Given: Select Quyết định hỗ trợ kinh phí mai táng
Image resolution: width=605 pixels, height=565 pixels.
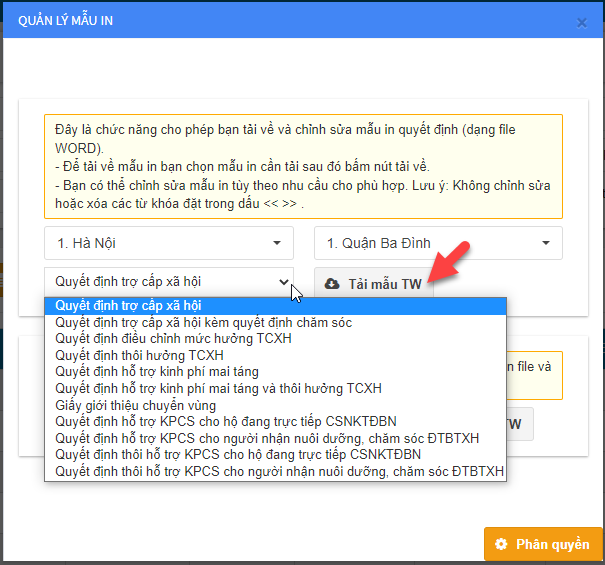Looking at the screenshot, I should (x=156, y=371).
